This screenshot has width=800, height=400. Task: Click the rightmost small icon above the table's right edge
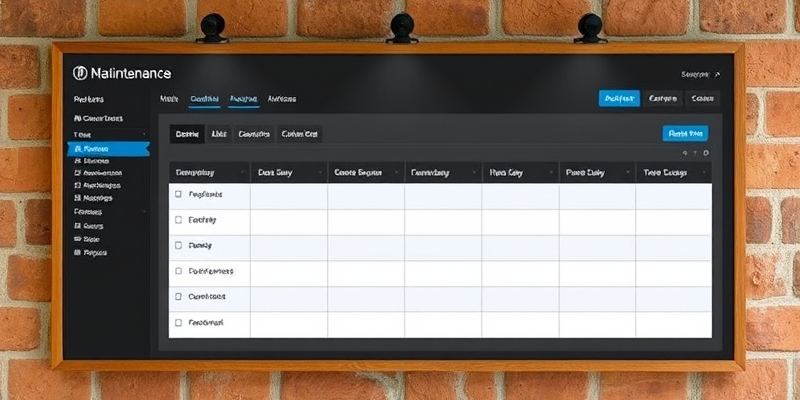coord(706,153)
